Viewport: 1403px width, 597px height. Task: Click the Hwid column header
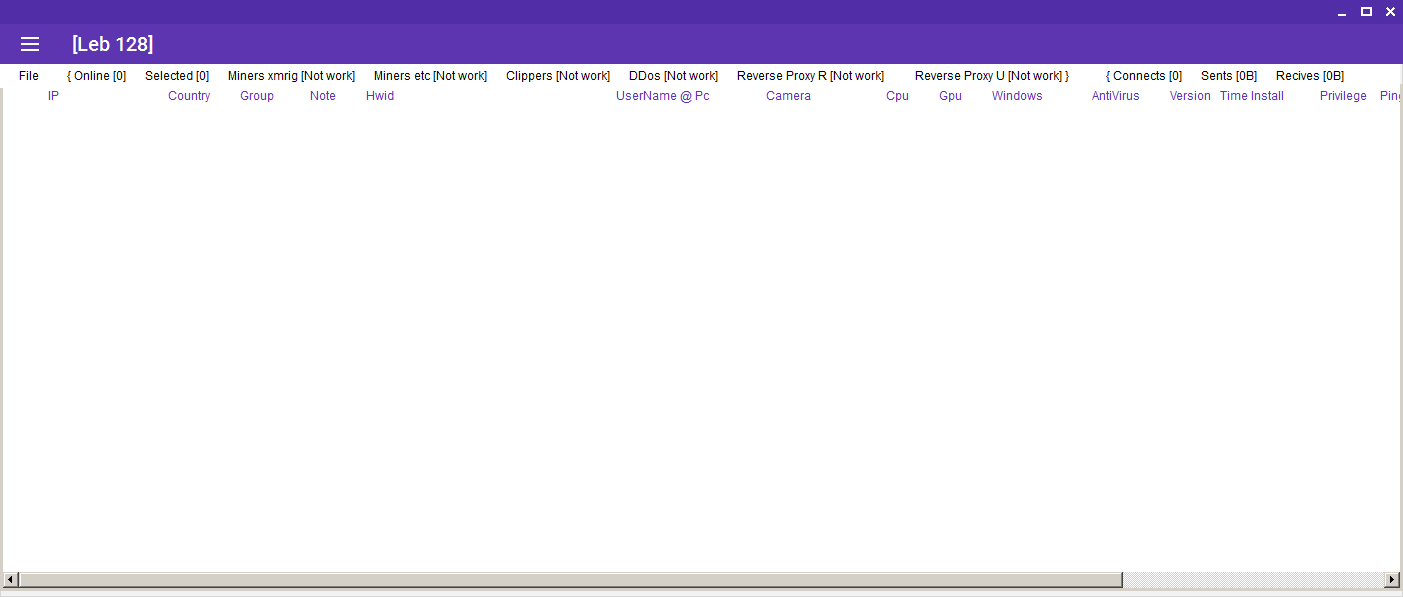click(380, 96)
